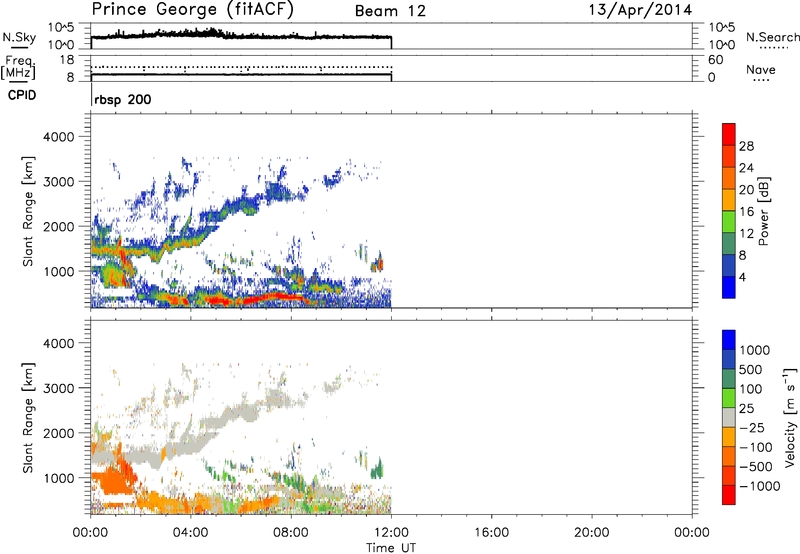
Task: Click the '00:00' label at axis start
Action: tap(91, 533)
